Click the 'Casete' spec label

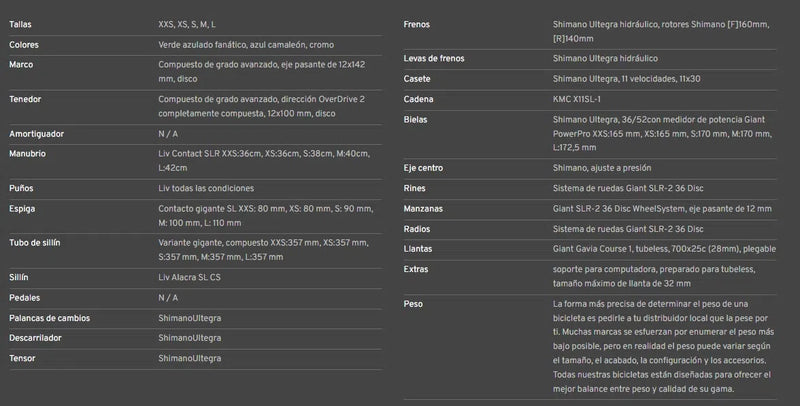417,79
